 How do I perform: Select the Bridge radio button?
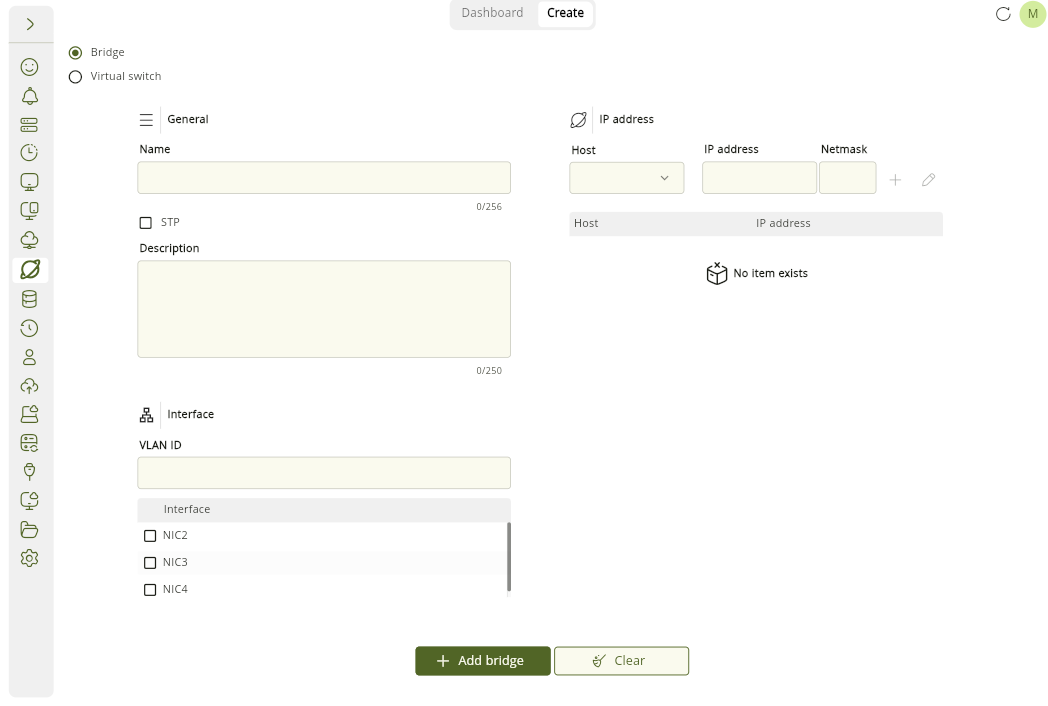76,52
